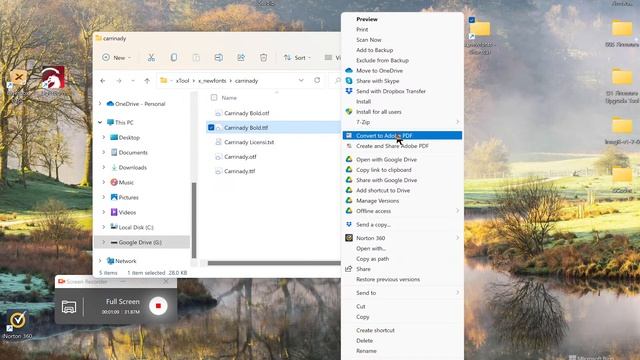This screenshot has width=640, height=360.
Task: Click the shield icon beside Install for all users
Action: (349, 111)
